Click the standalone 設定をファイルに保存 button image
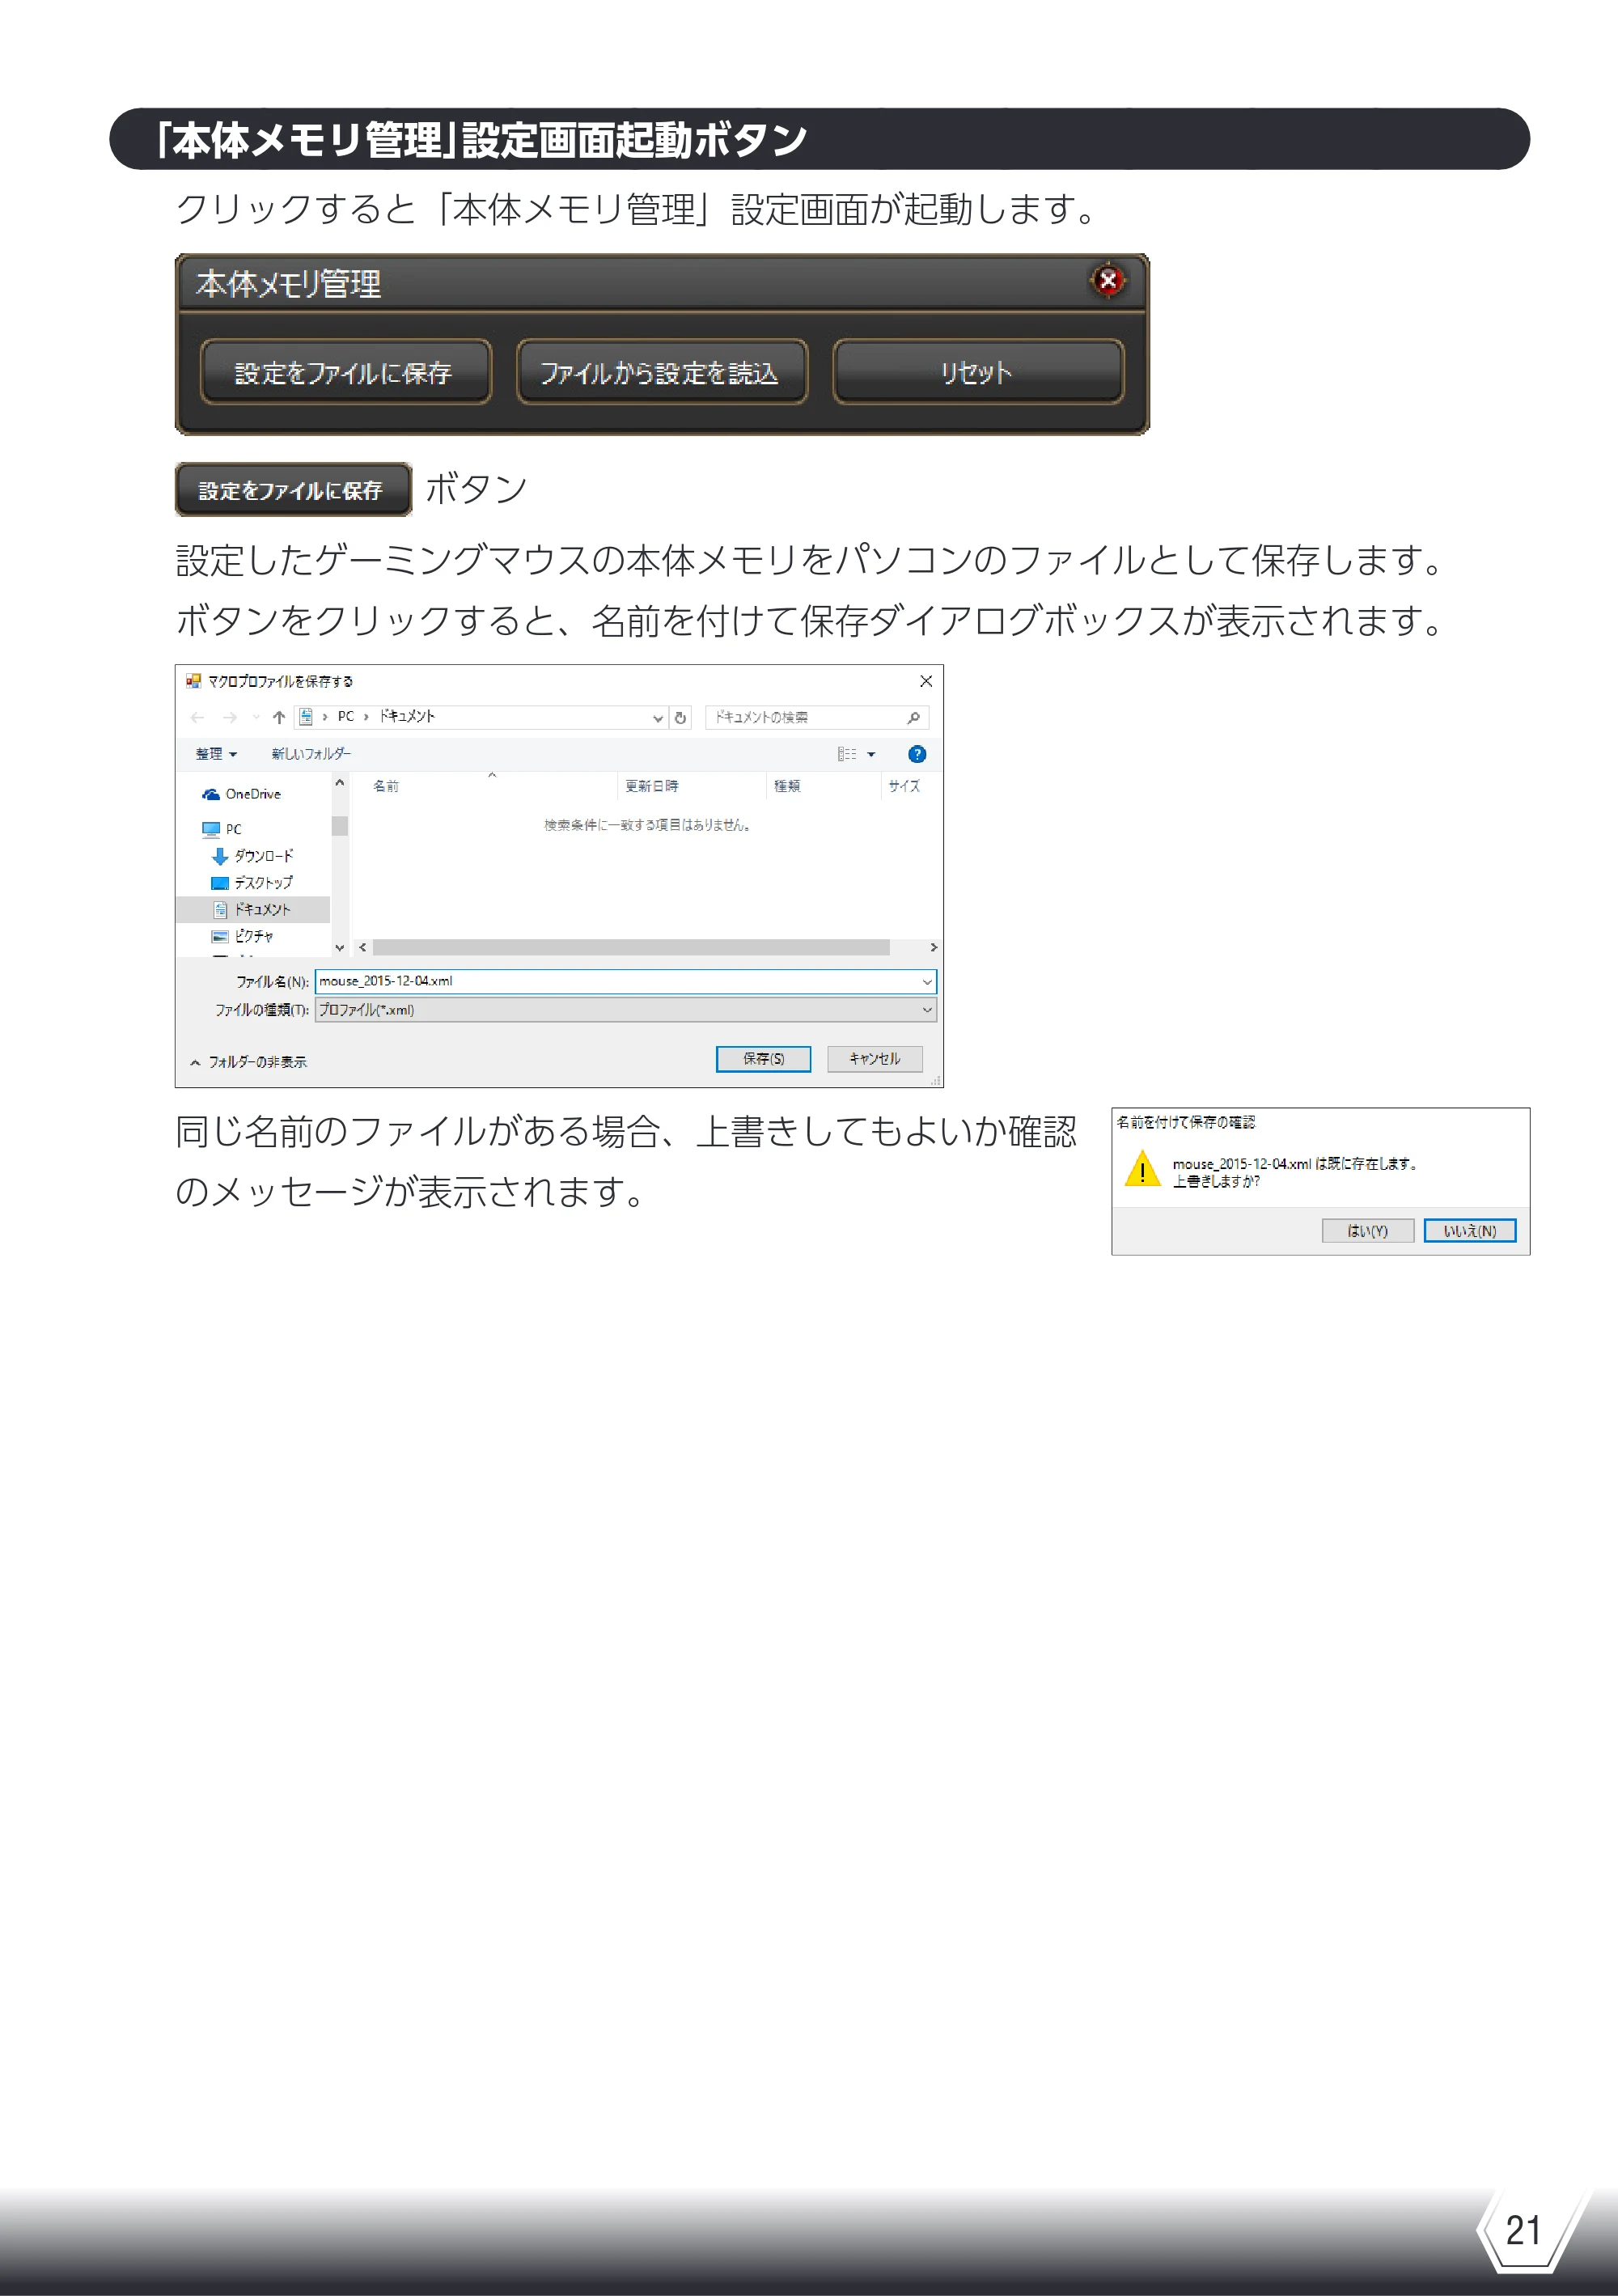The image size is (1618, 2296). click(x=293, y=489)
